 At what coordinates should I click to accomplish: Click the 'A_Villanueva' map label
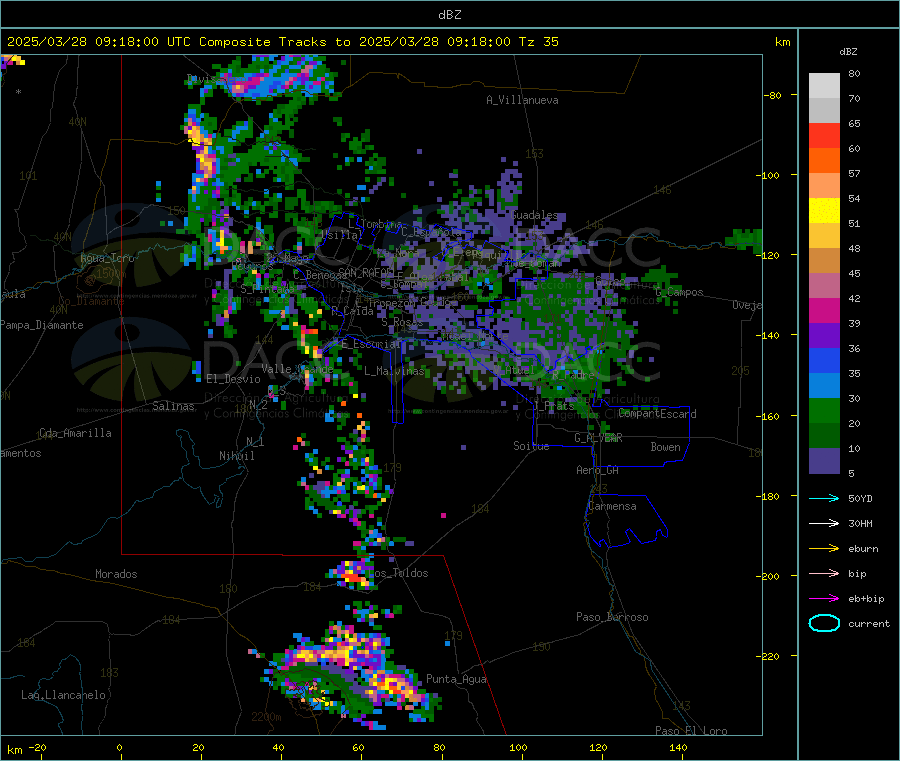522,100
